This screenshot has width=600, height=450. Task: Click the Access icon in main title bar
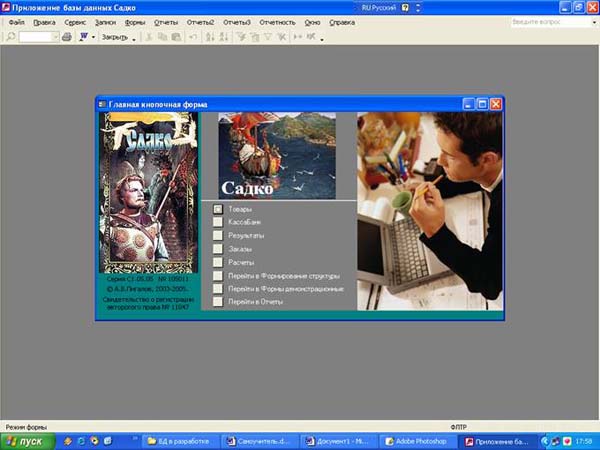click(6, 7)
